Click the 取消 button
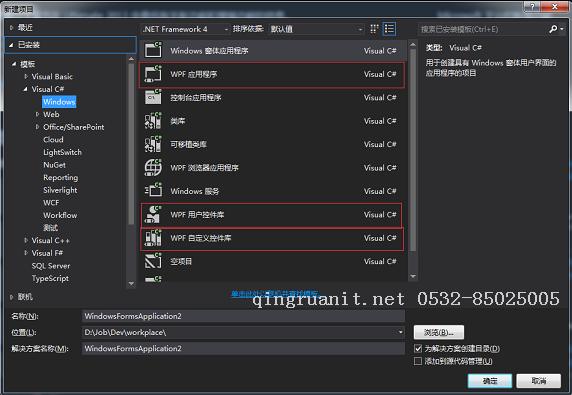This screenshot has height=395, width=572. [x=539, y=381]
